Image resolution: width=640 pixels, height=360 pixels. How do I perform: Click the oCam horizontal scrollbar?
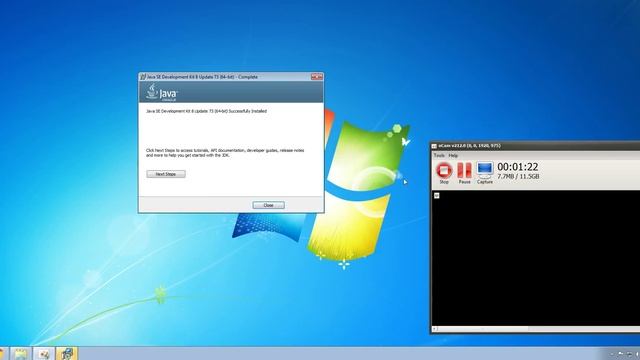[x=536, y=329]
